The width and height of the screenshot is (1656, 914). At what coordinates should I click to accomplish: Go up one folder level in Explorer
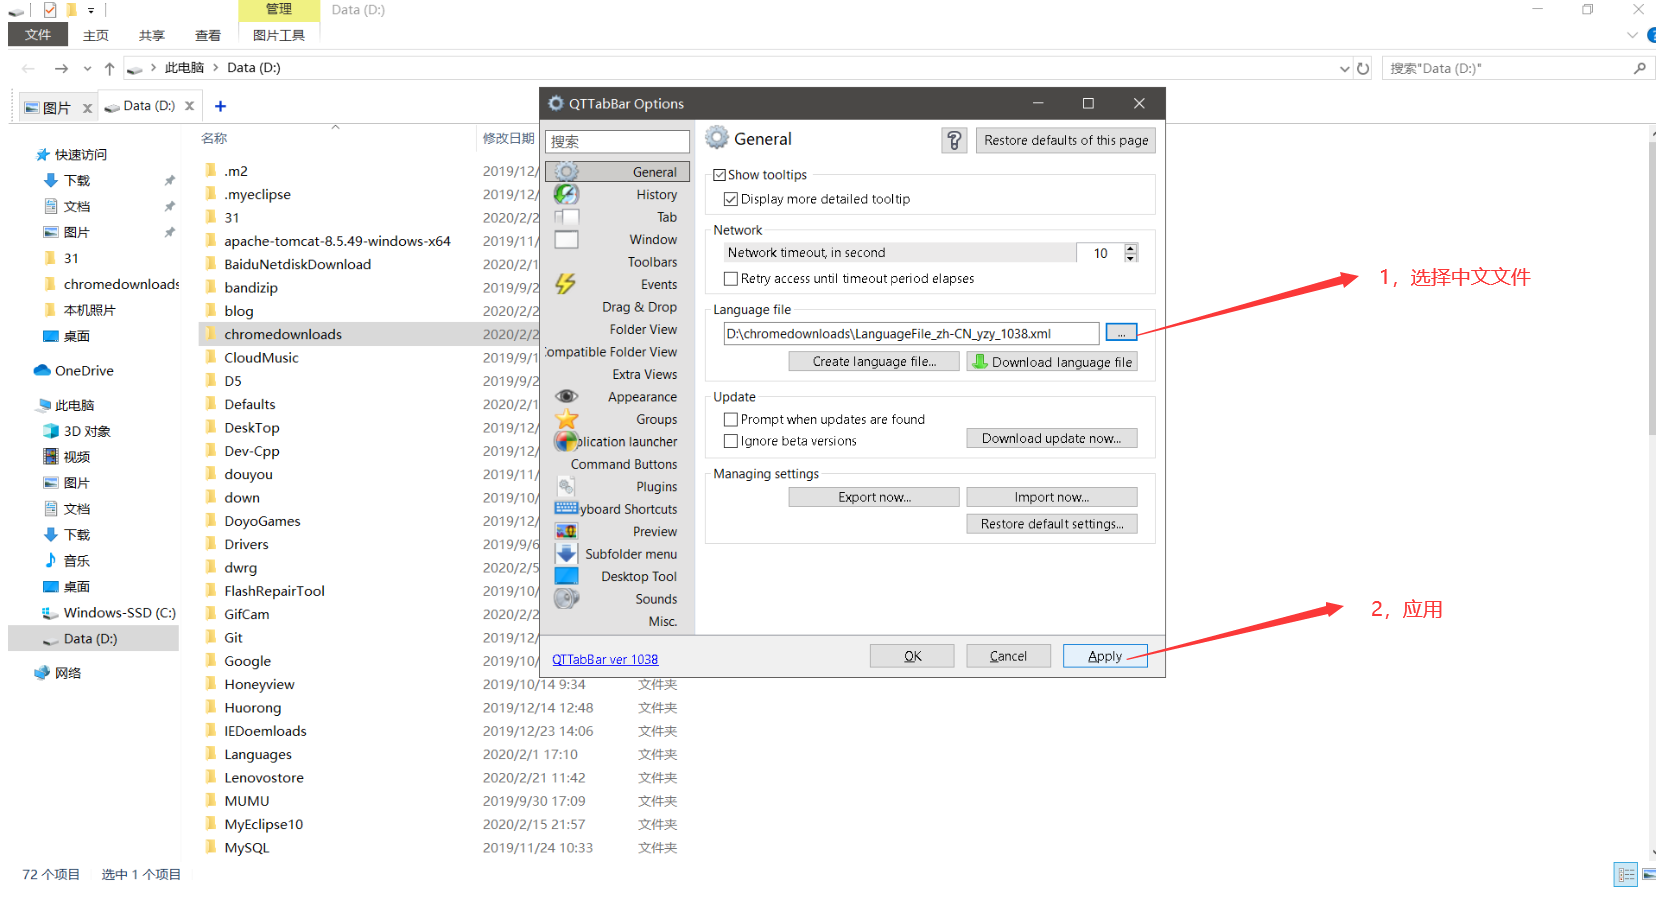[x=109, y=68]
